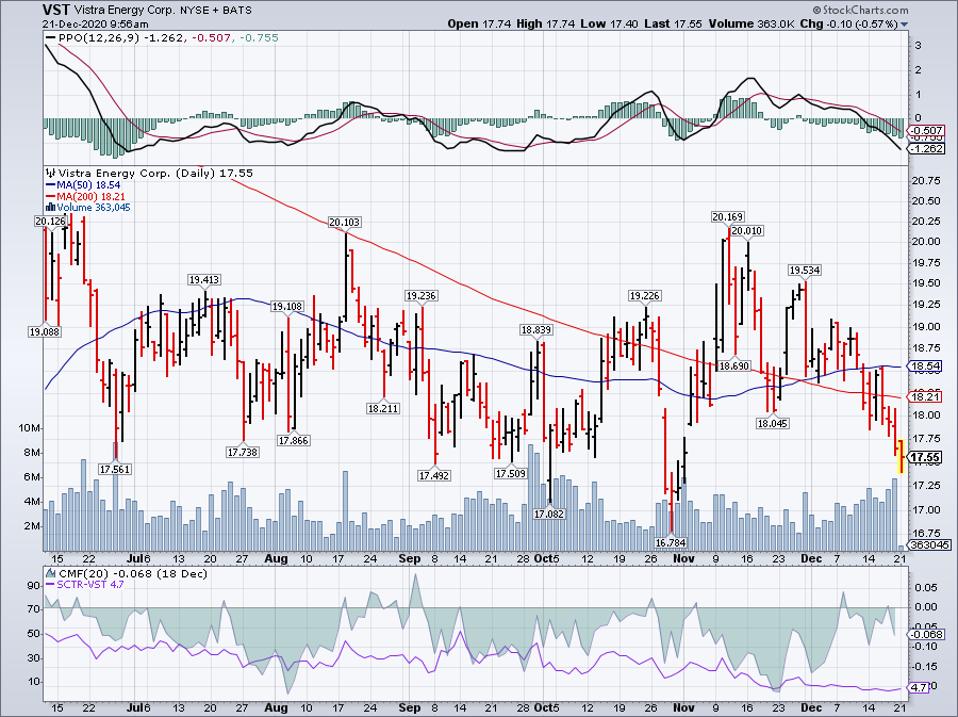The height and width of the screenshot is (717, 958).
Task: Click the Volume 363,045 legend entry
Action: click(x=93, y=208)
